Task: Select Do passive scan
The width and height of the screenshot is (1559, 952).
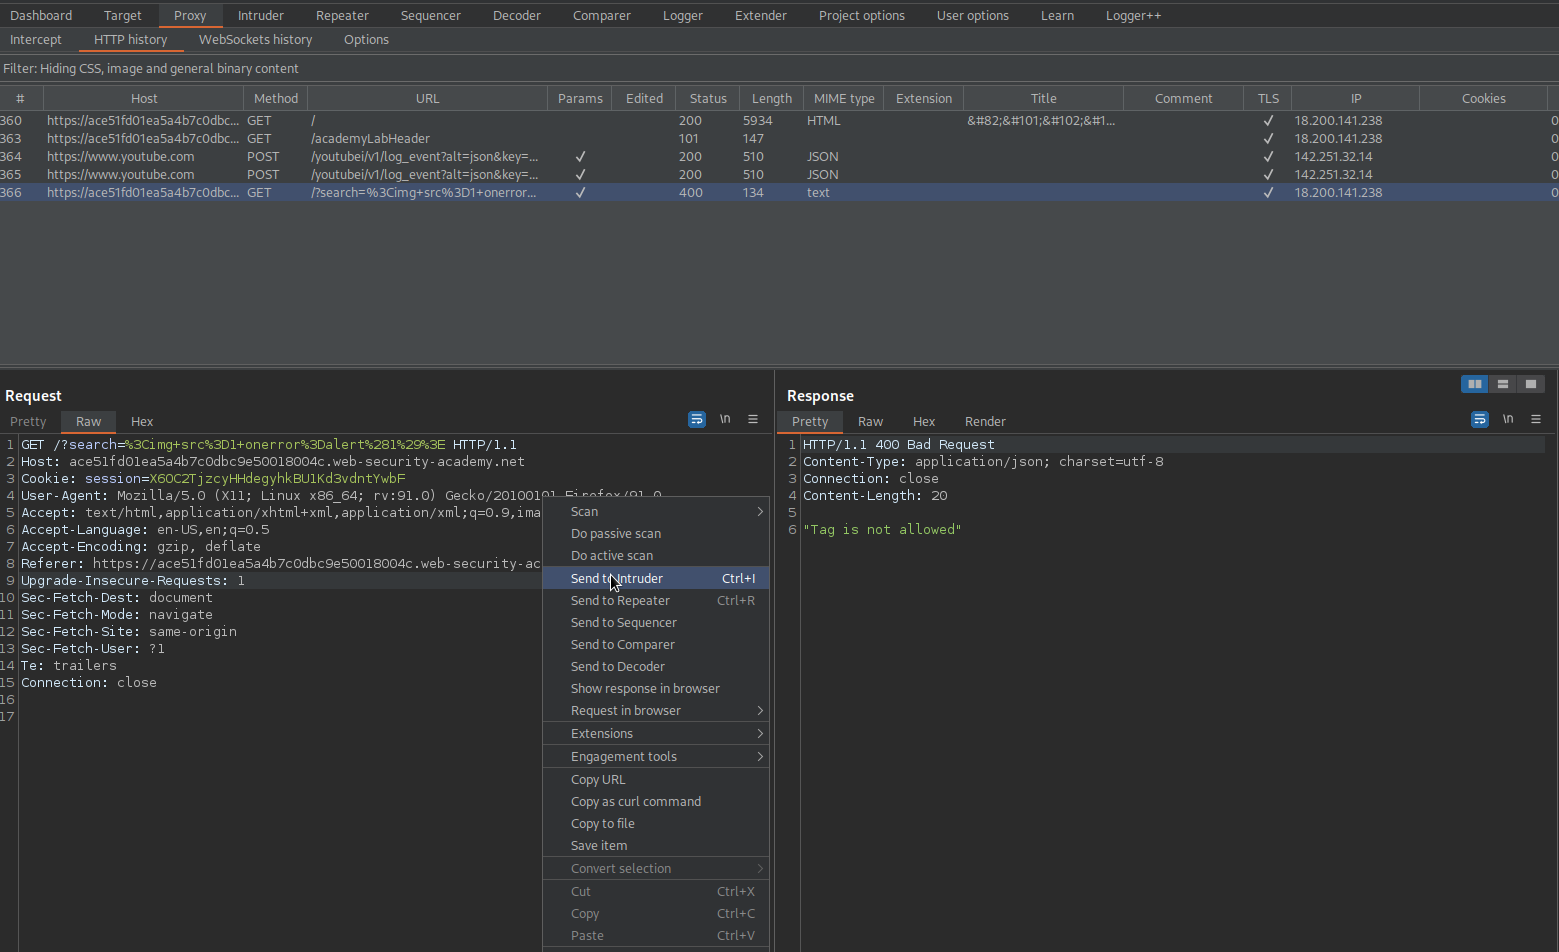Action: coord(656,533)
